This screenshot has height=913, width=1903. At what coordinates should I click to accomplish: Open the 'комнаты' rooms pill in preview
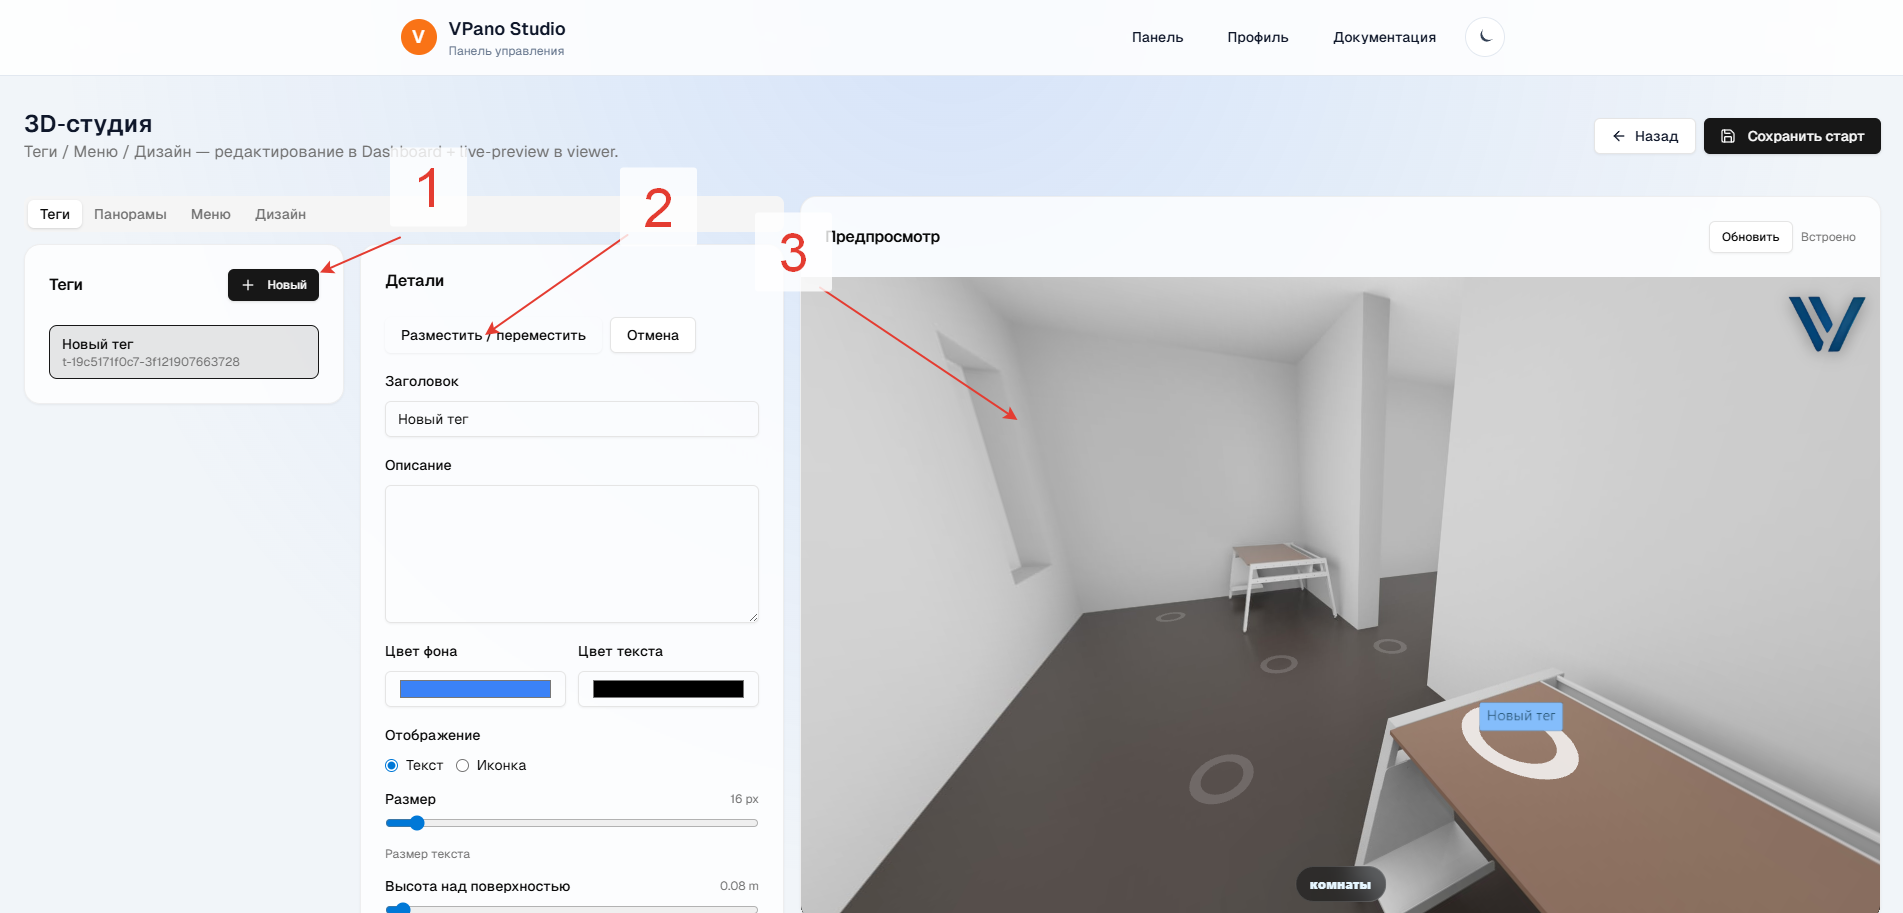(x=1340, y=885)
